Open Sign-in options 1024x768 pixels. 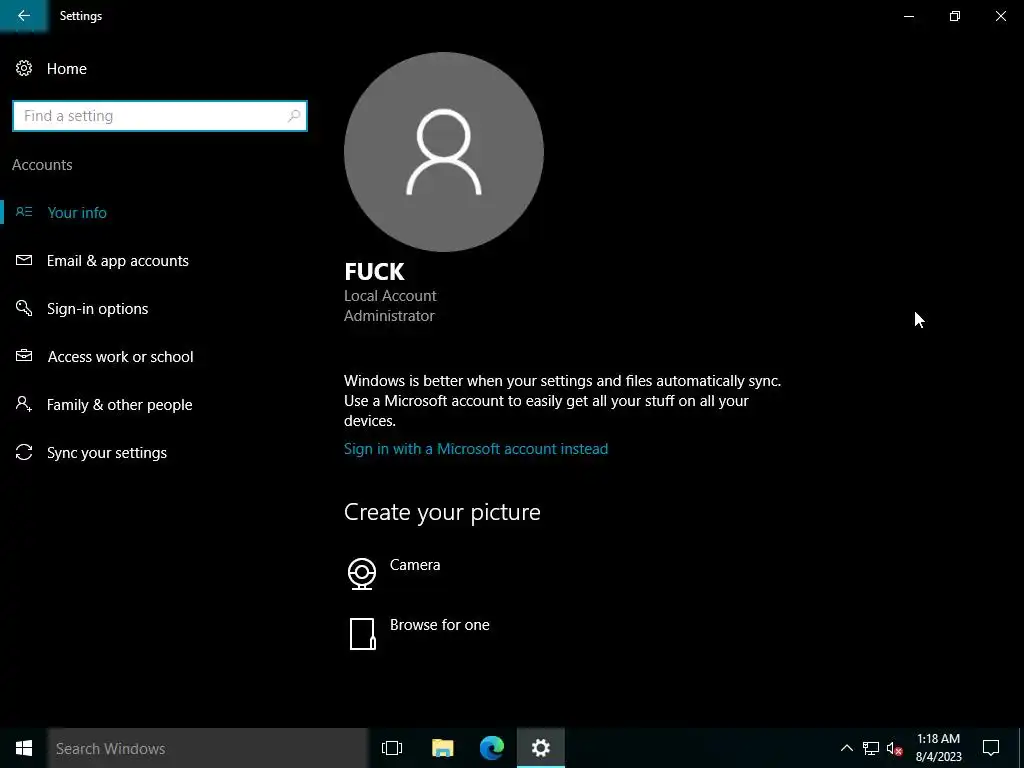click(97, 308)
